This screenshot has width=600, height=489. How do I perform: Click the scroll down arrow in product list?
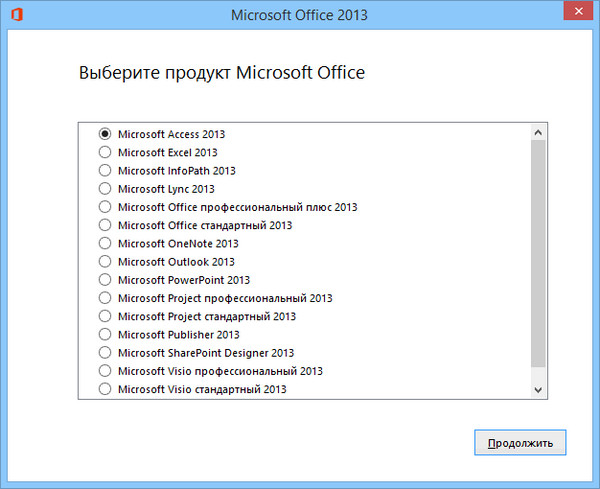tap(538, 389)
